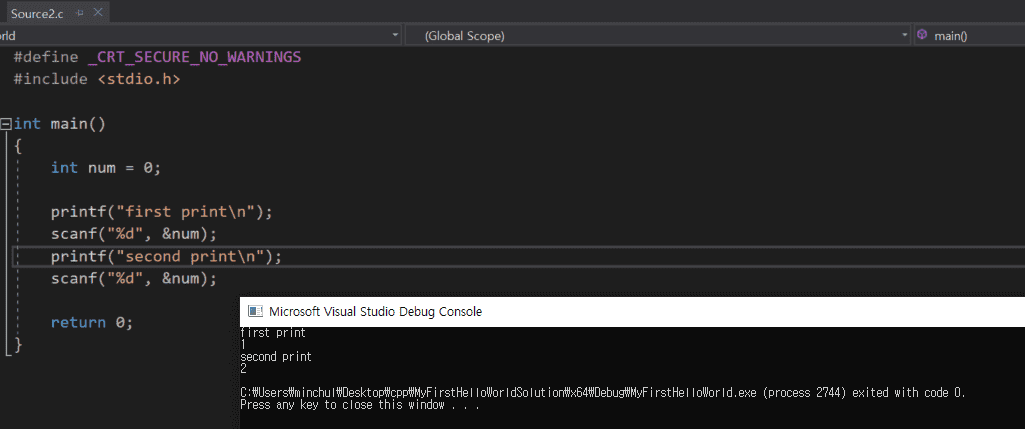Viewport: 1025px width, 429px height.
Task: Pin the Source2.c tab
Action: (x=80, y=13)
